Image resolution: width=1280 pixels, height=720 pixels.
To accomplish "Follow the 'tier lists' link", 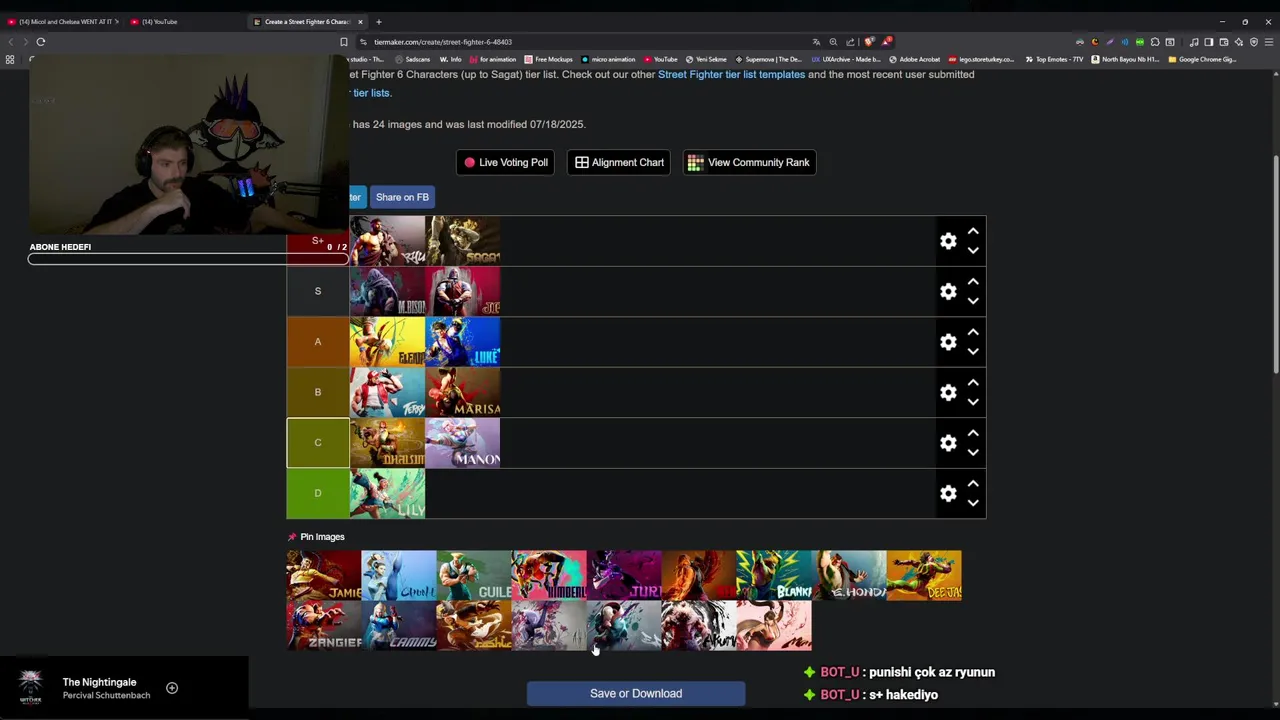I will click(x=371, y=93).
